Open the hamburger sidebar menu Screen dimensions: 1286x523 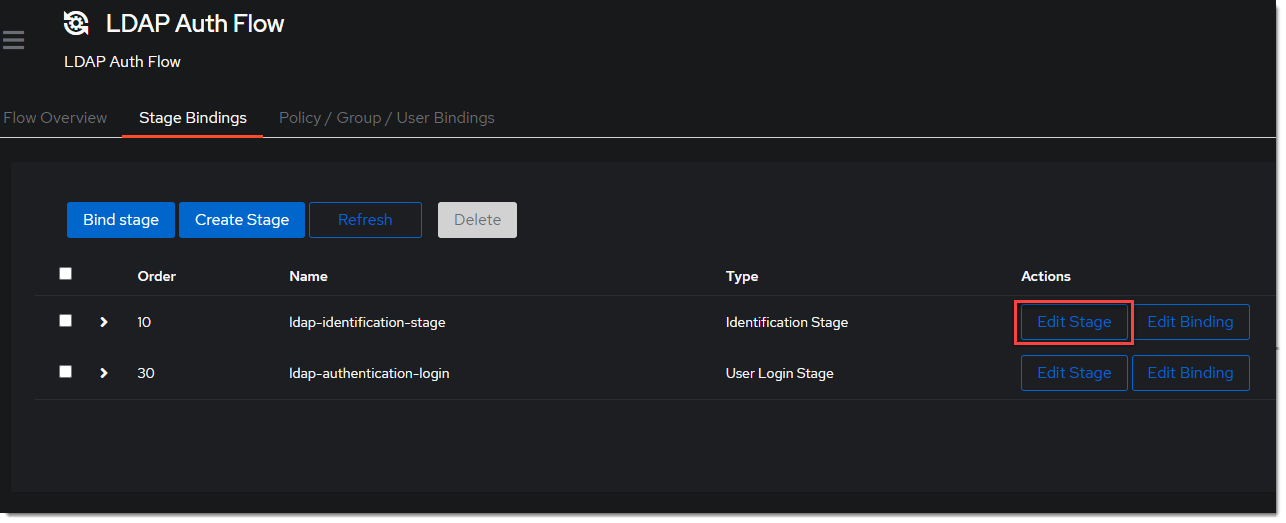pyautogui.click(x=13, y=40)
